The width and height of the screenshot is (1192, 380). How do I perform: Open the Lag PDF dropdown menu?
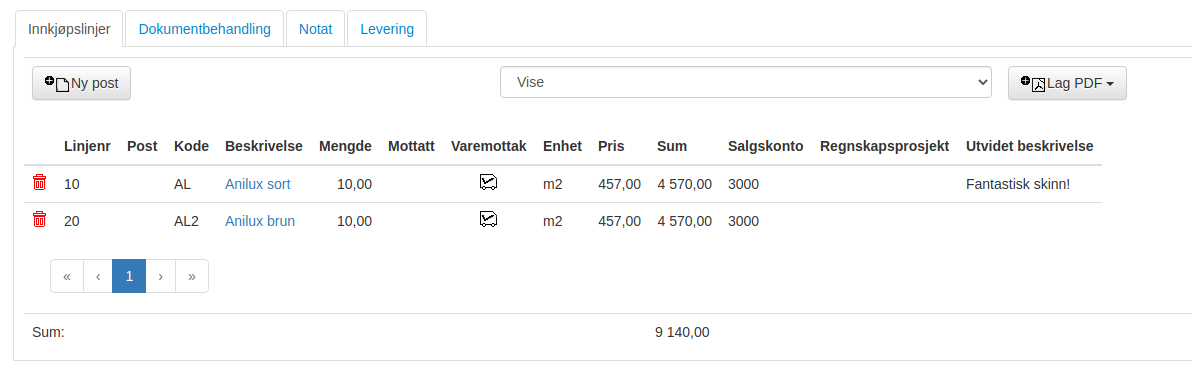tap(1067, 83)
